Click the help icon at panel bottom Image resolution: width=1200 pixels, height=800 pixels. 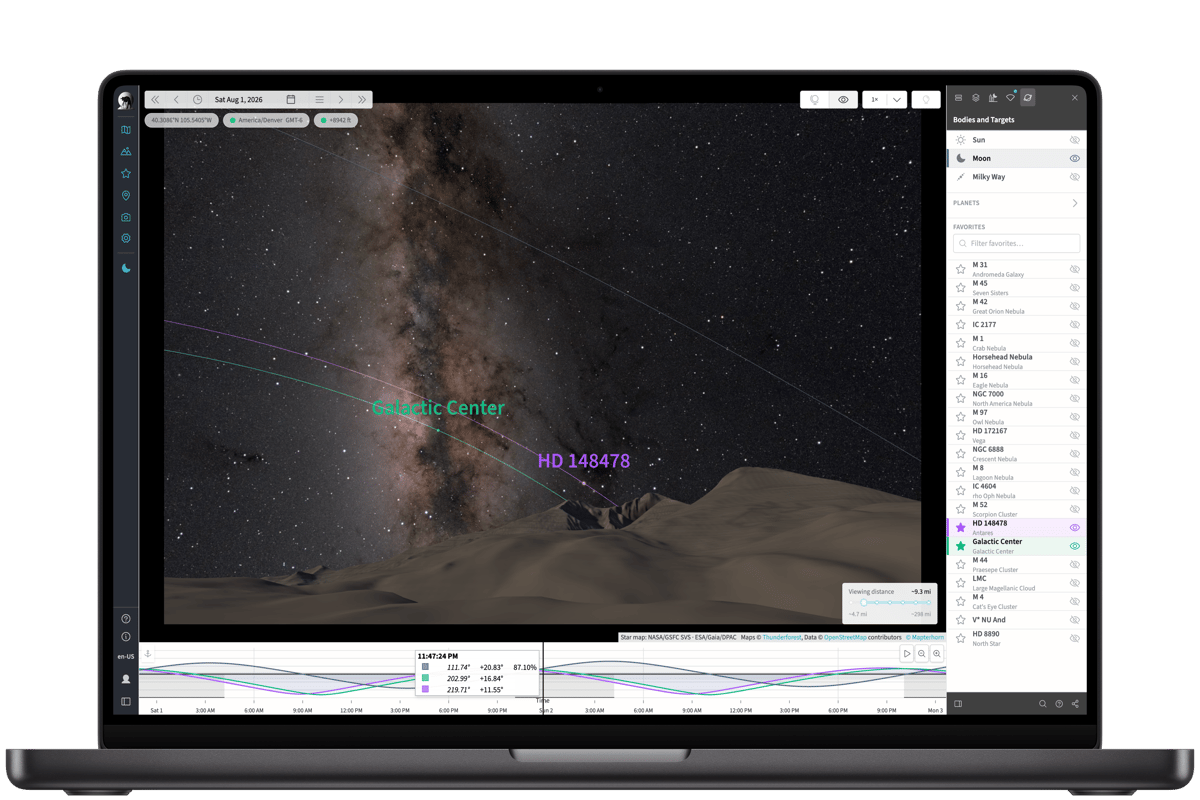pyautogui.click(x=1059, y=704)
